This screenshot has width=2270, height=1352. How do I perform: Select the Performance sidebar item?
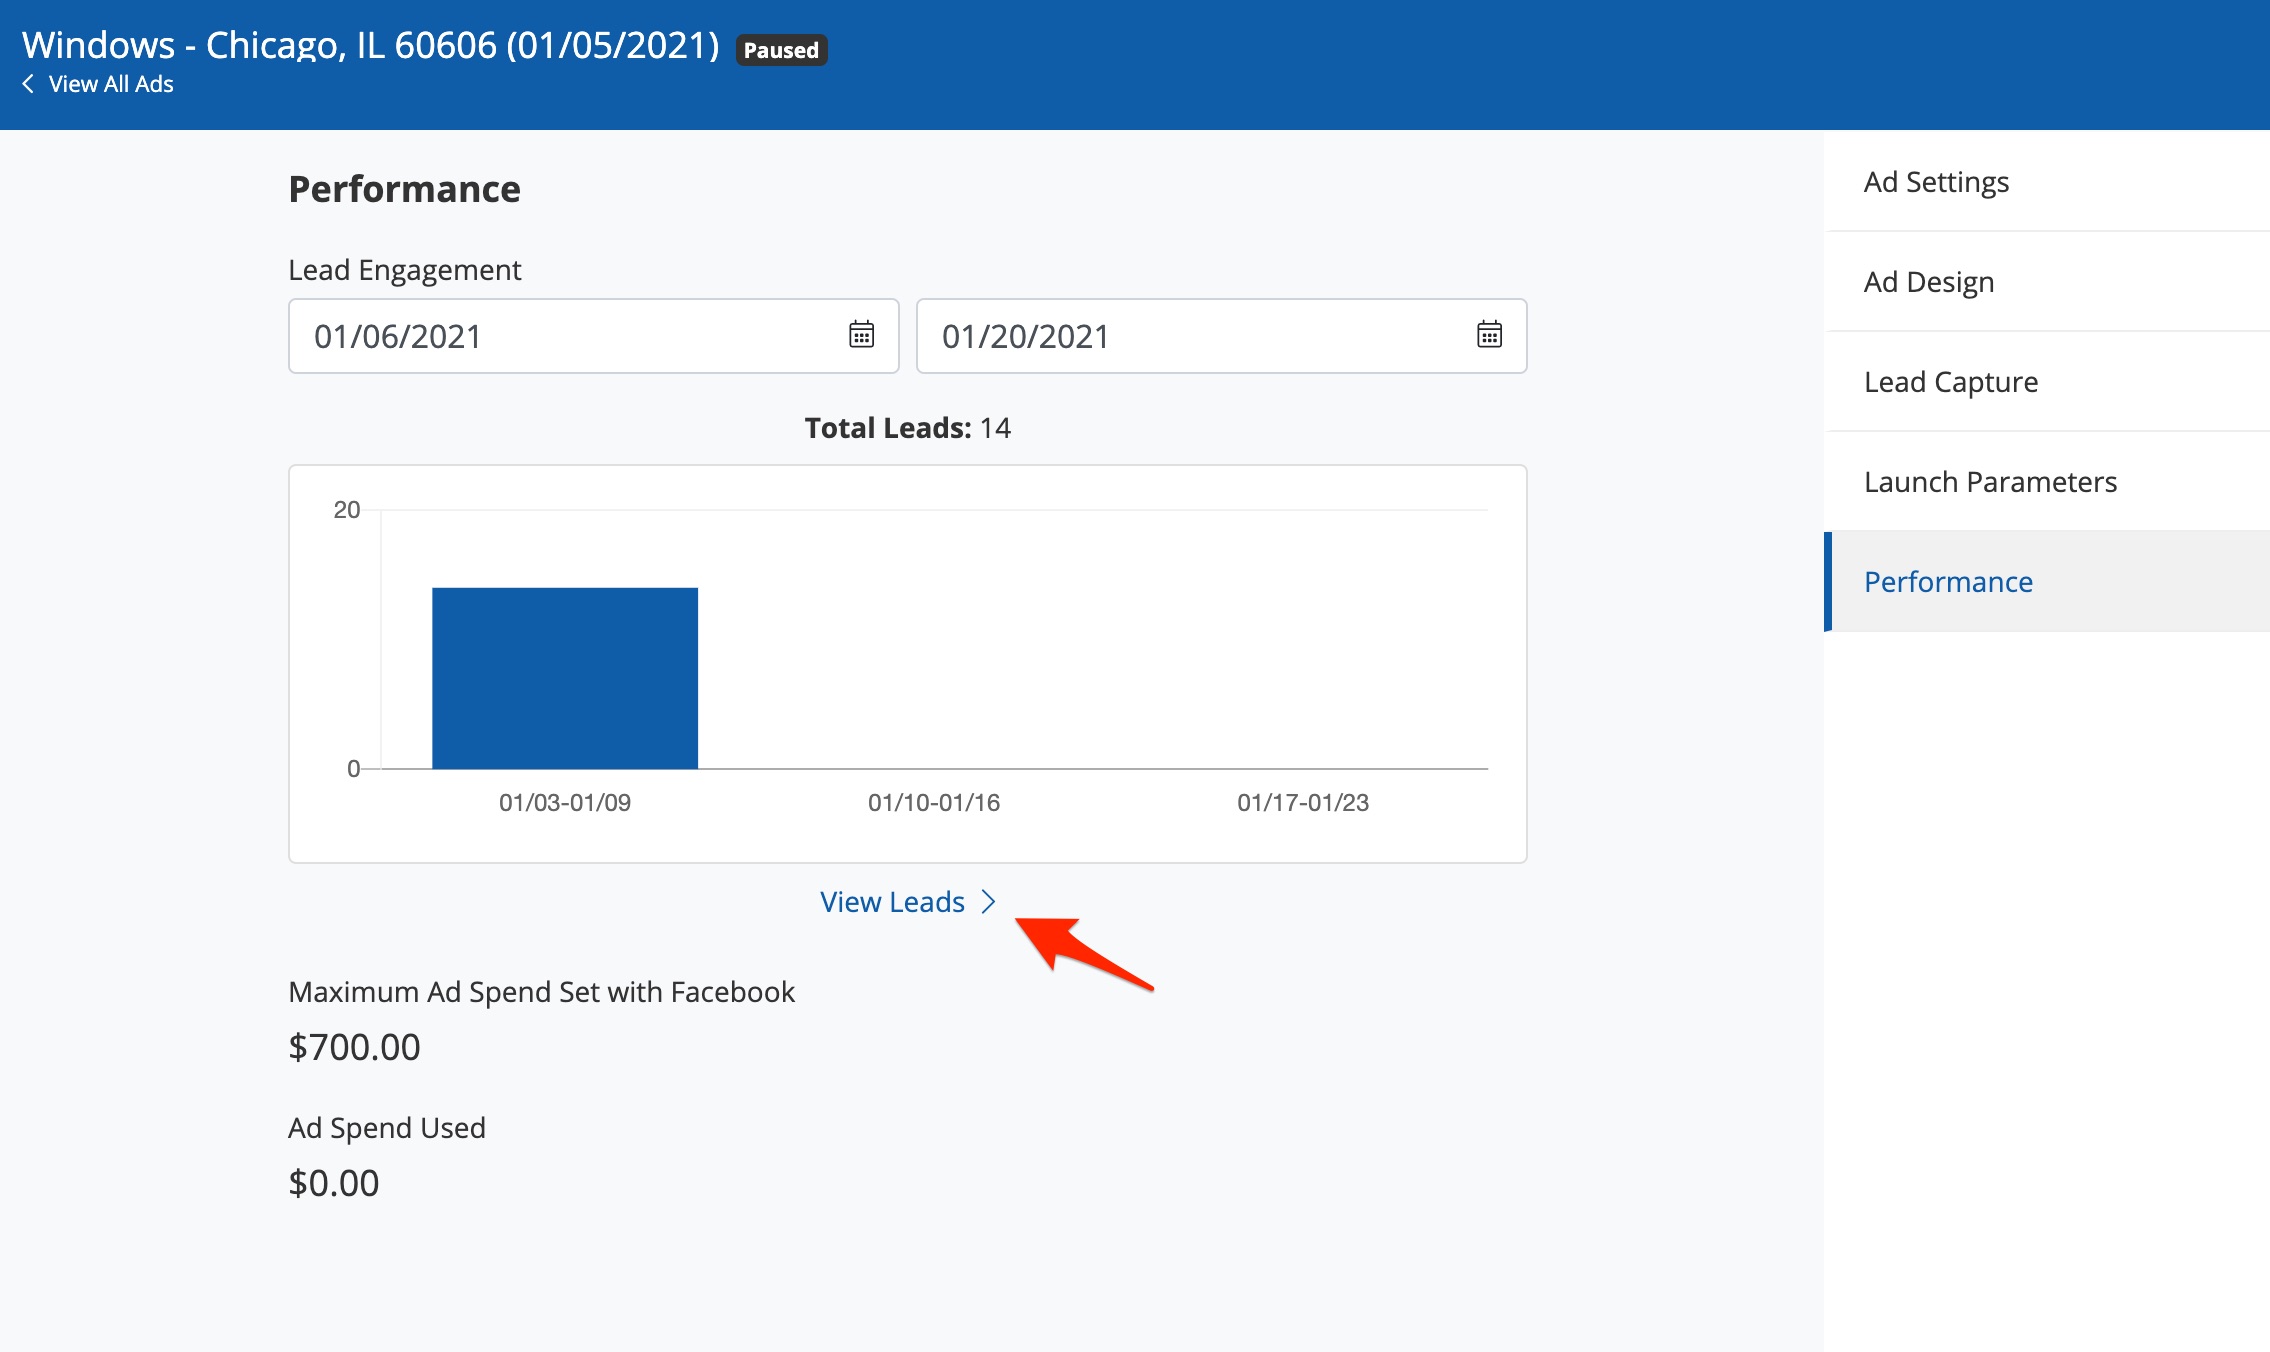[1948, 582]
